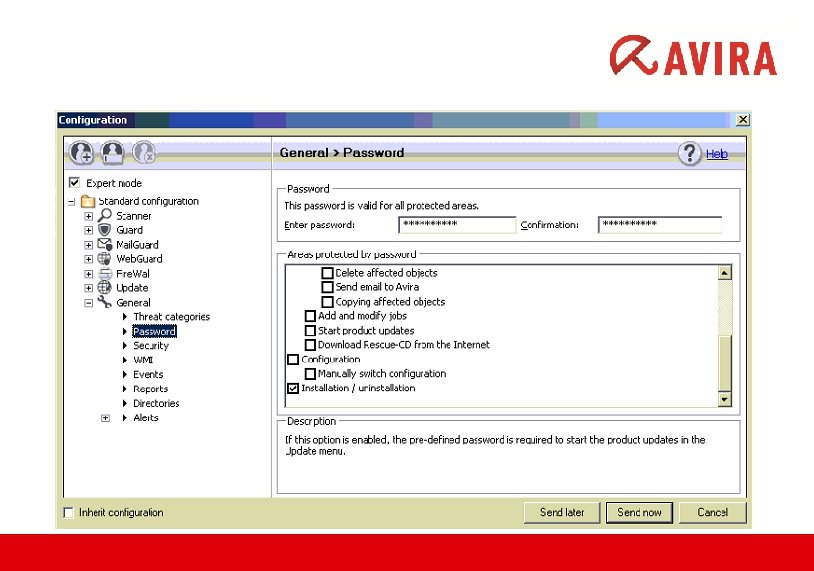Open the Events settings item
This screenshot has height=571, width=814.
click(x=148, y=374)
